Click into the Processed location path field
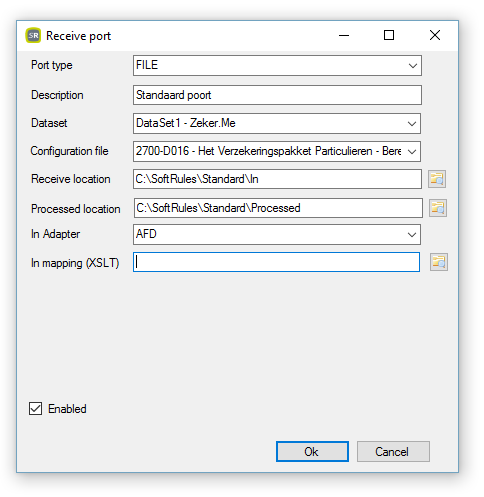This screenshot has height=497, width=484. [278, 208]
